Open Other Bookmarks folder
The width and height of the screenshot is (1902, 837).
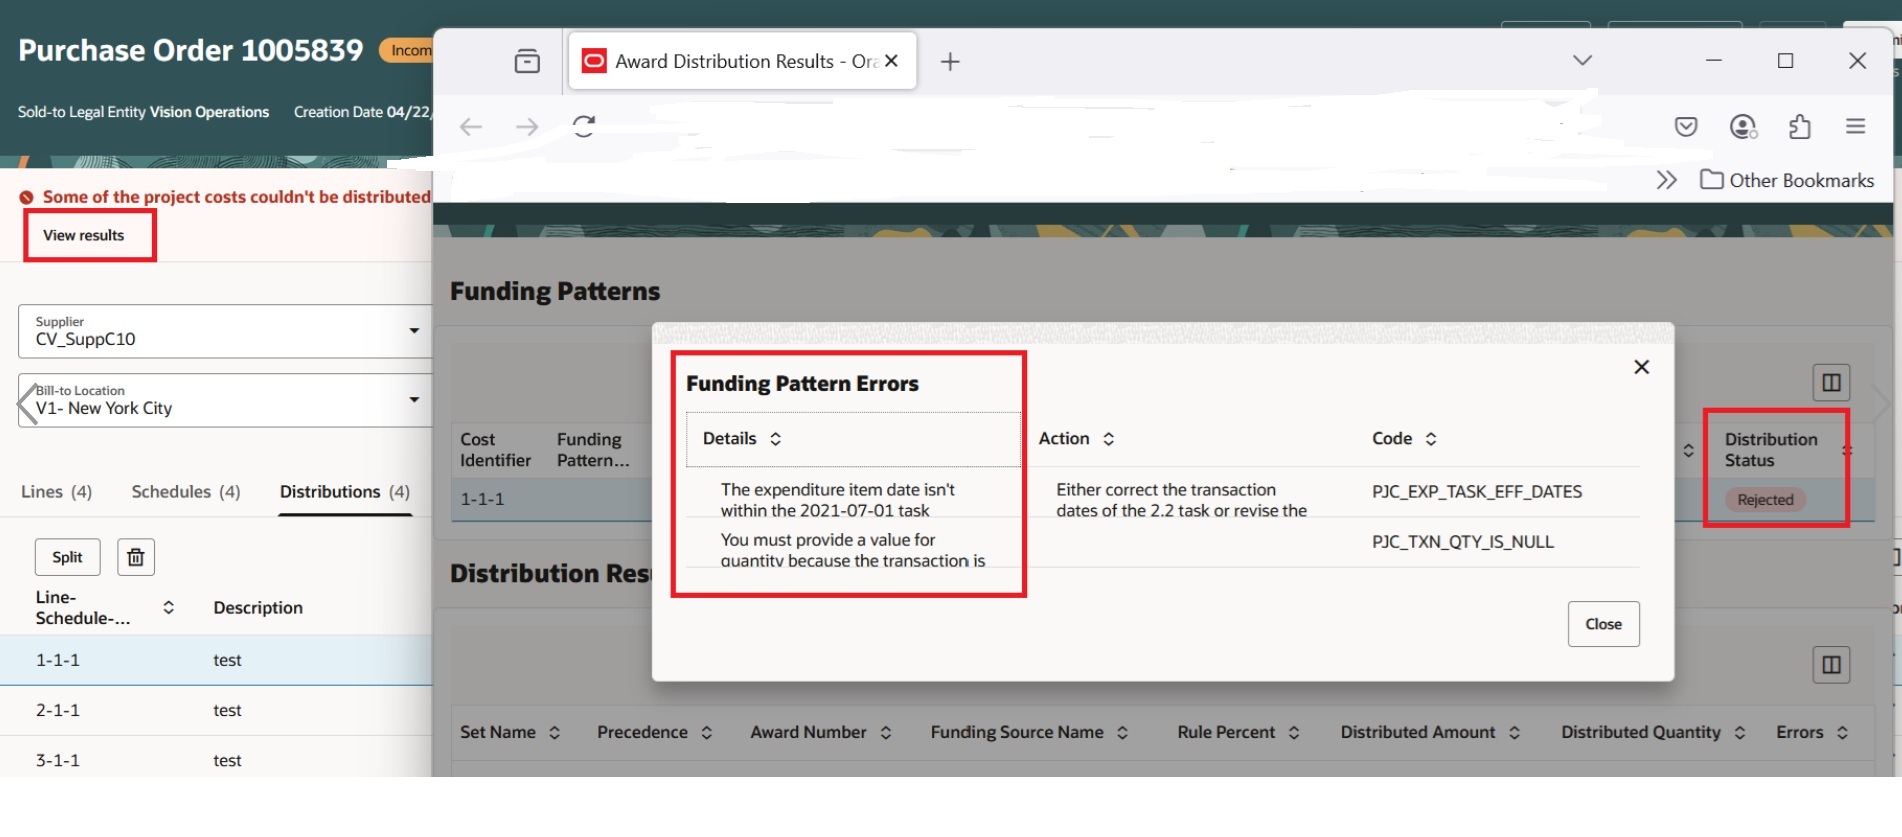point(1787,180)
